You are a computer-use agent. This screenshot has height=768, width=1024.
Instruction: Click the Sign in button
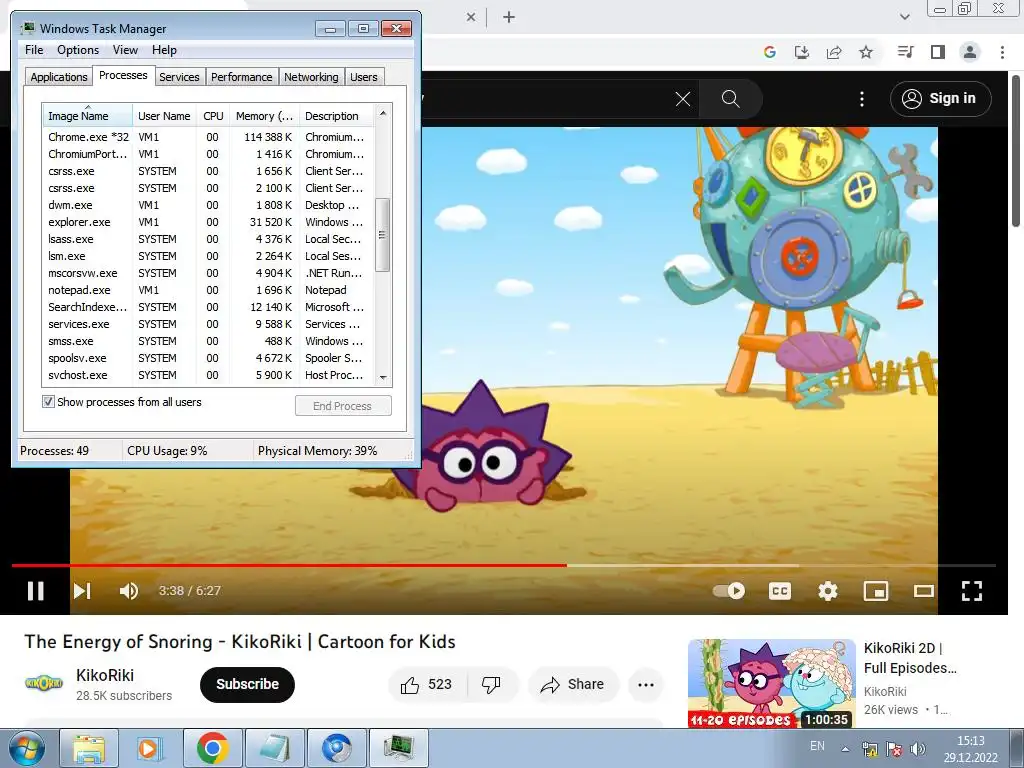(x=940, y=99)
